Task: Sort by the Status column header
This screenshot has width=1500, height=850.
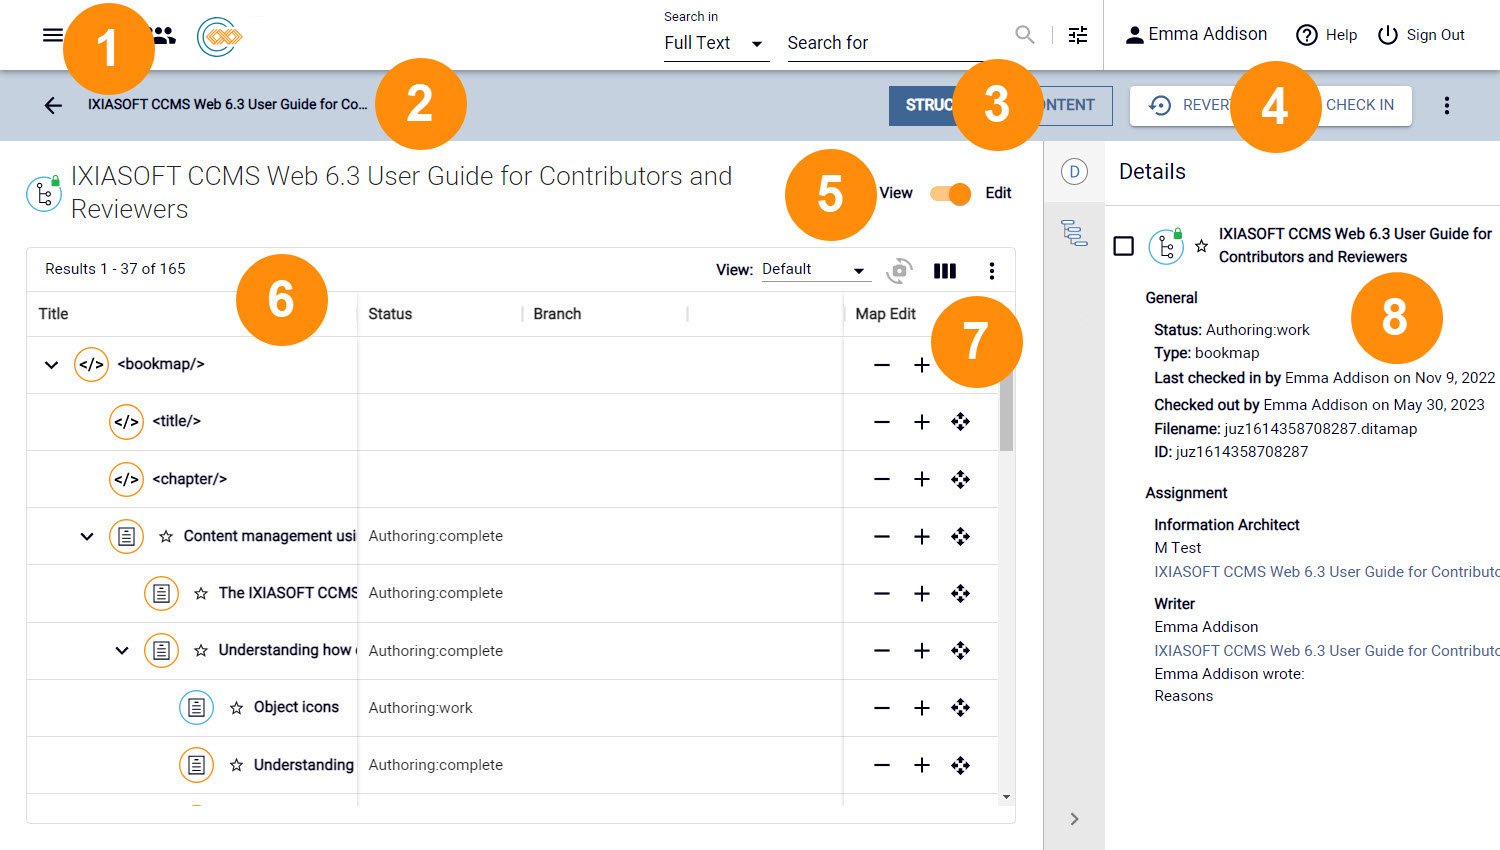Action: 390,314
